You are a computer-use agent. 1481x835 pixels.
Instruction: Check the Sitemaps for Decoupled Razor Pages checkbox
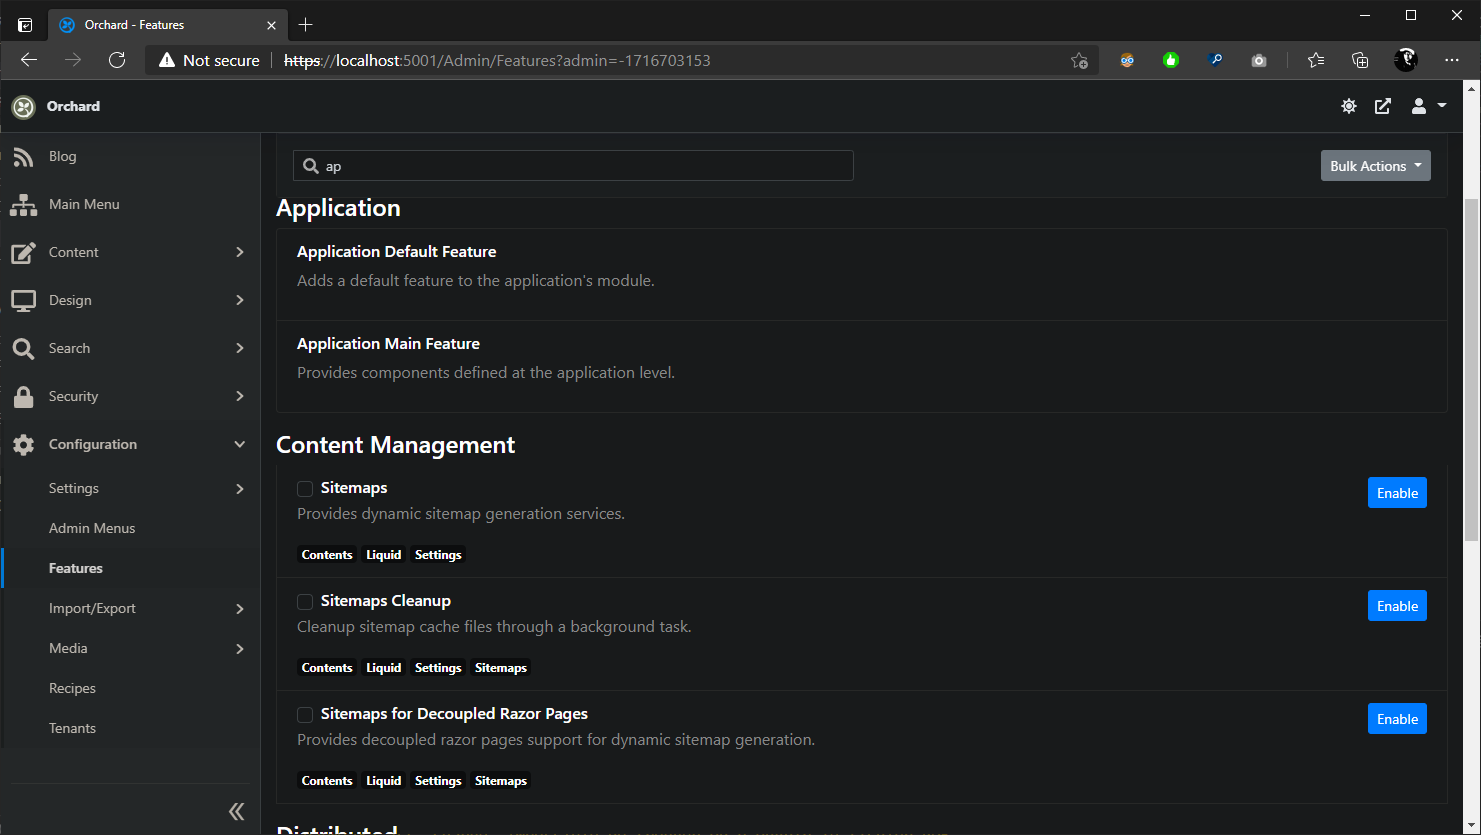click(x=305, y=714)
